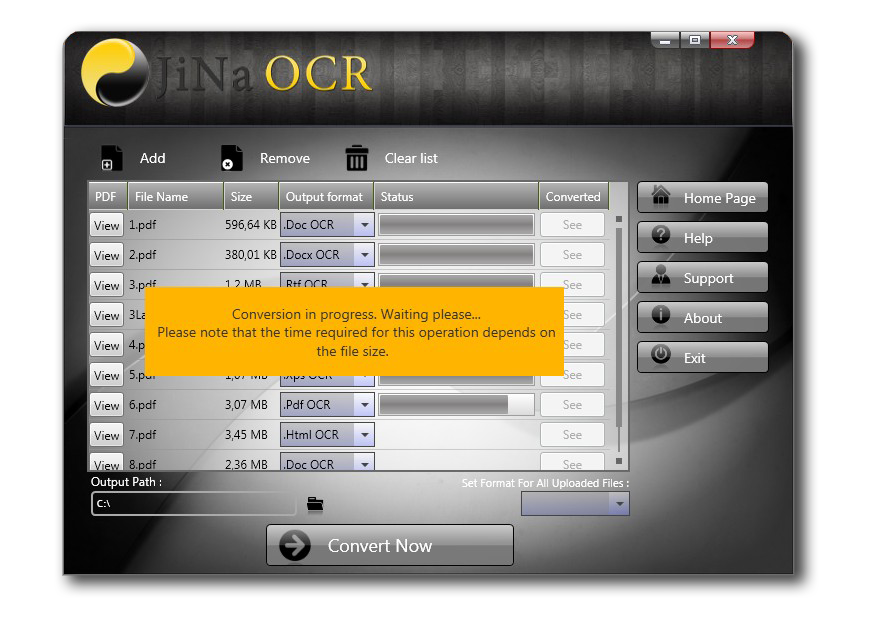The width and height of the screenshot is (890, 633).
Task: Click size value 380,01 KB
Action: click(250, 255)
